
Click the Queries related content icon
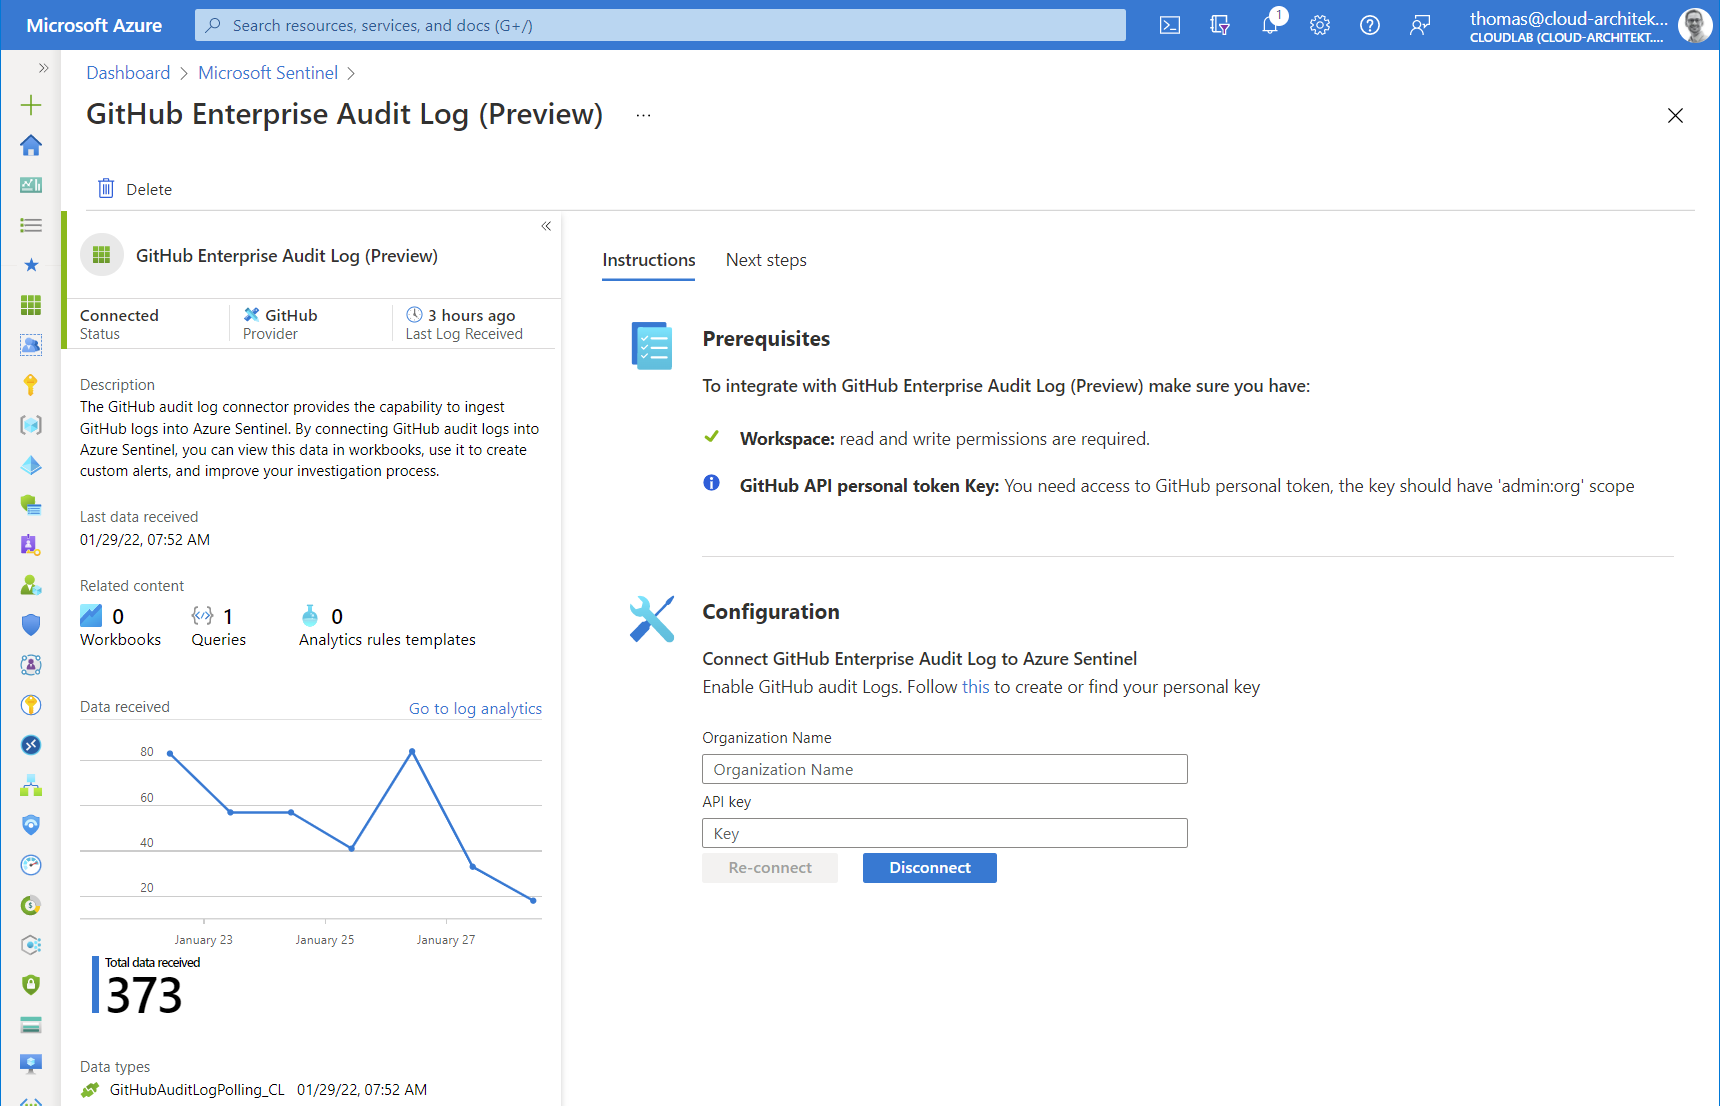point(203,616)
